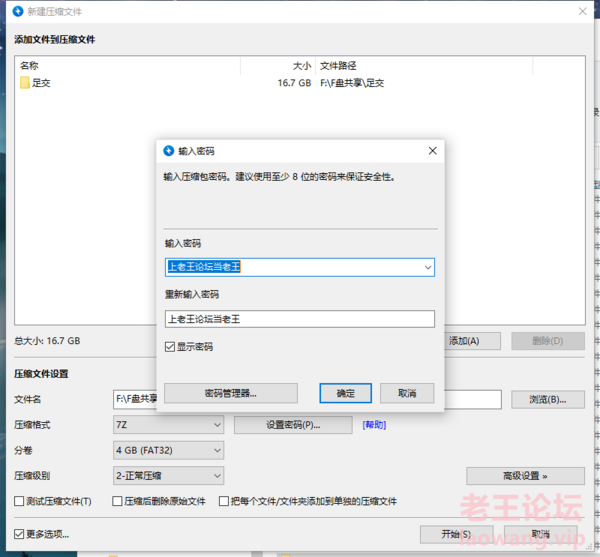The height and width of the screenshot is (557, 600).
Task: Check 把每个文件/文件夹添加到单独的压缩文件 option
Action: 223,501
